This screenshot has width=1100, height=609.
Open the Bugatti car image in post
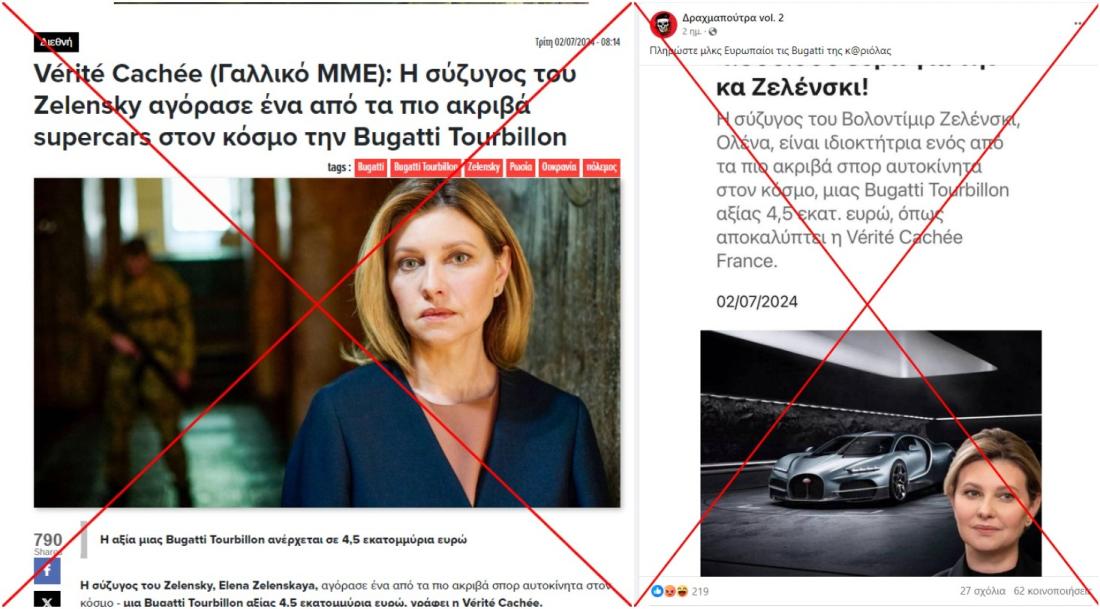[871, 453]
